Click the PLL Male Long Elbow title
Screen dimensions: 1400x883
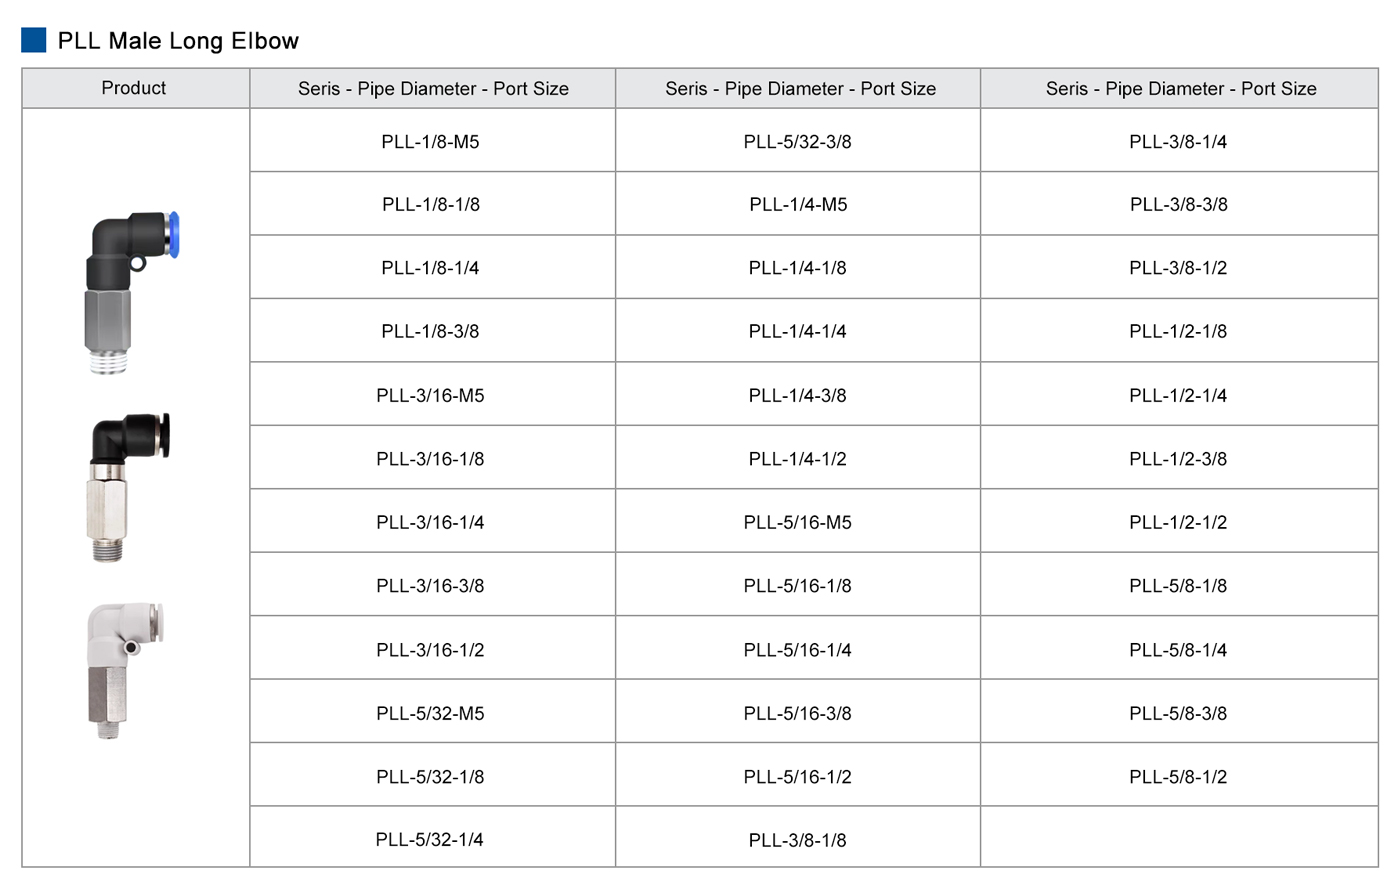(x=178, y=41)
